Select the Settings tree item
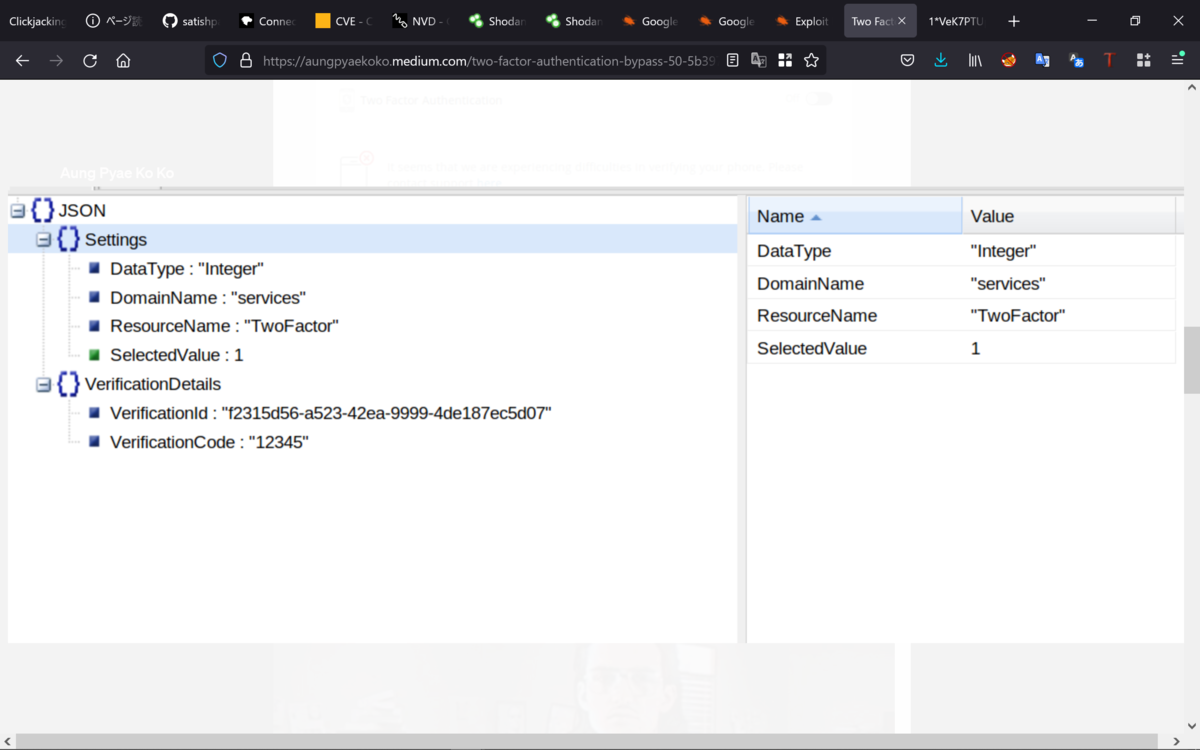 pos(116,240)
